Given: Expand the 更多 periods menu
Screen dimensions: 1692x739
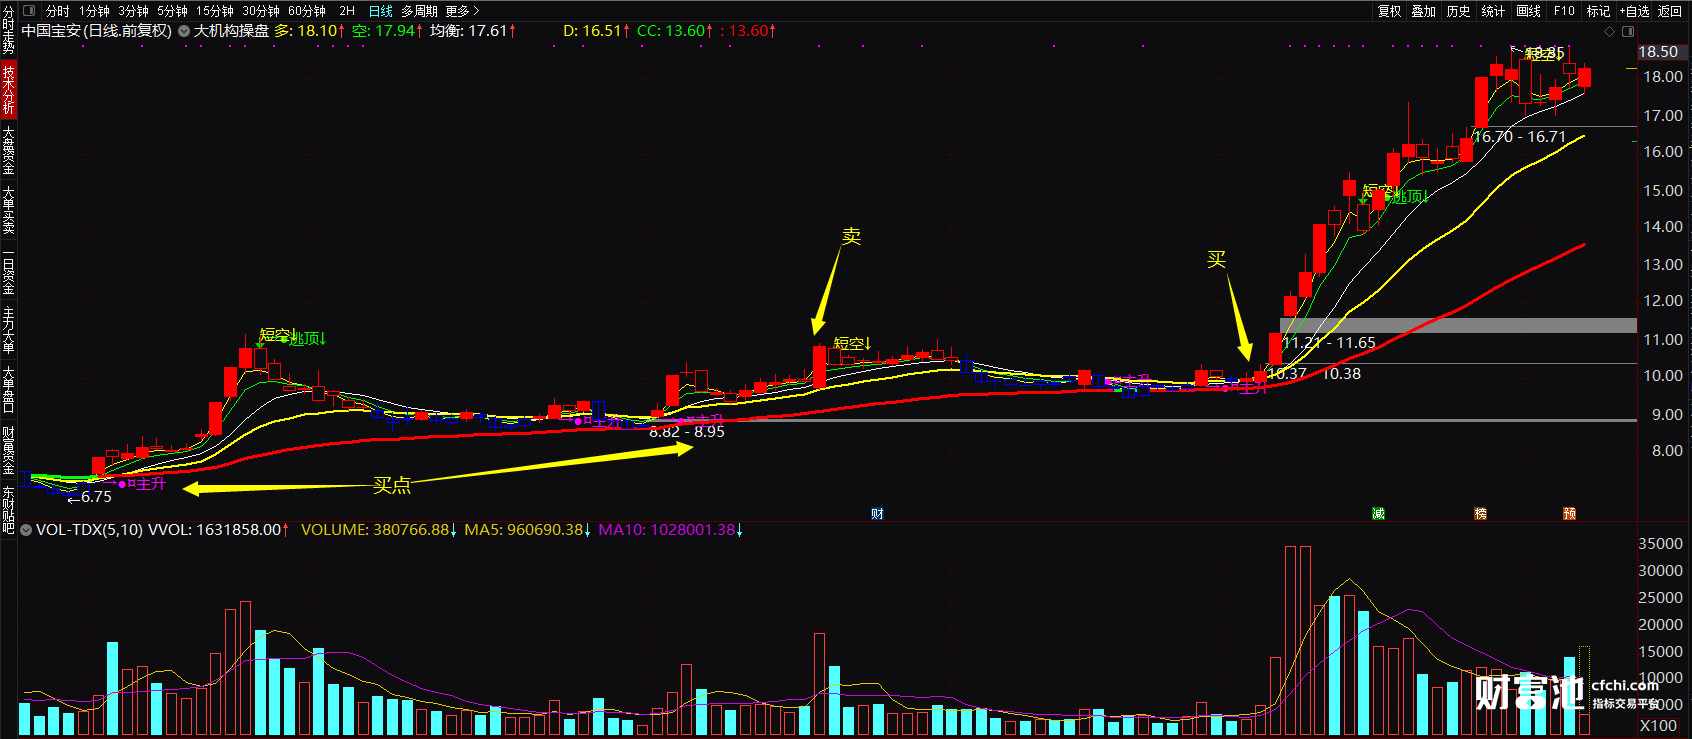Looking at the screenshot, I should (462, 11).
